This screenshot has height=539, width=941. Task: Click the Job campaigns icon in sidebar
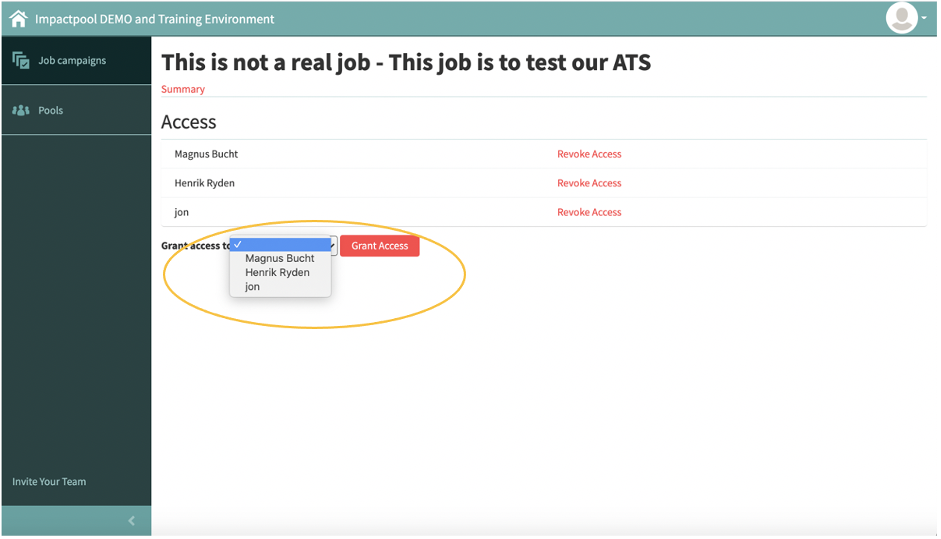point(21,60)
